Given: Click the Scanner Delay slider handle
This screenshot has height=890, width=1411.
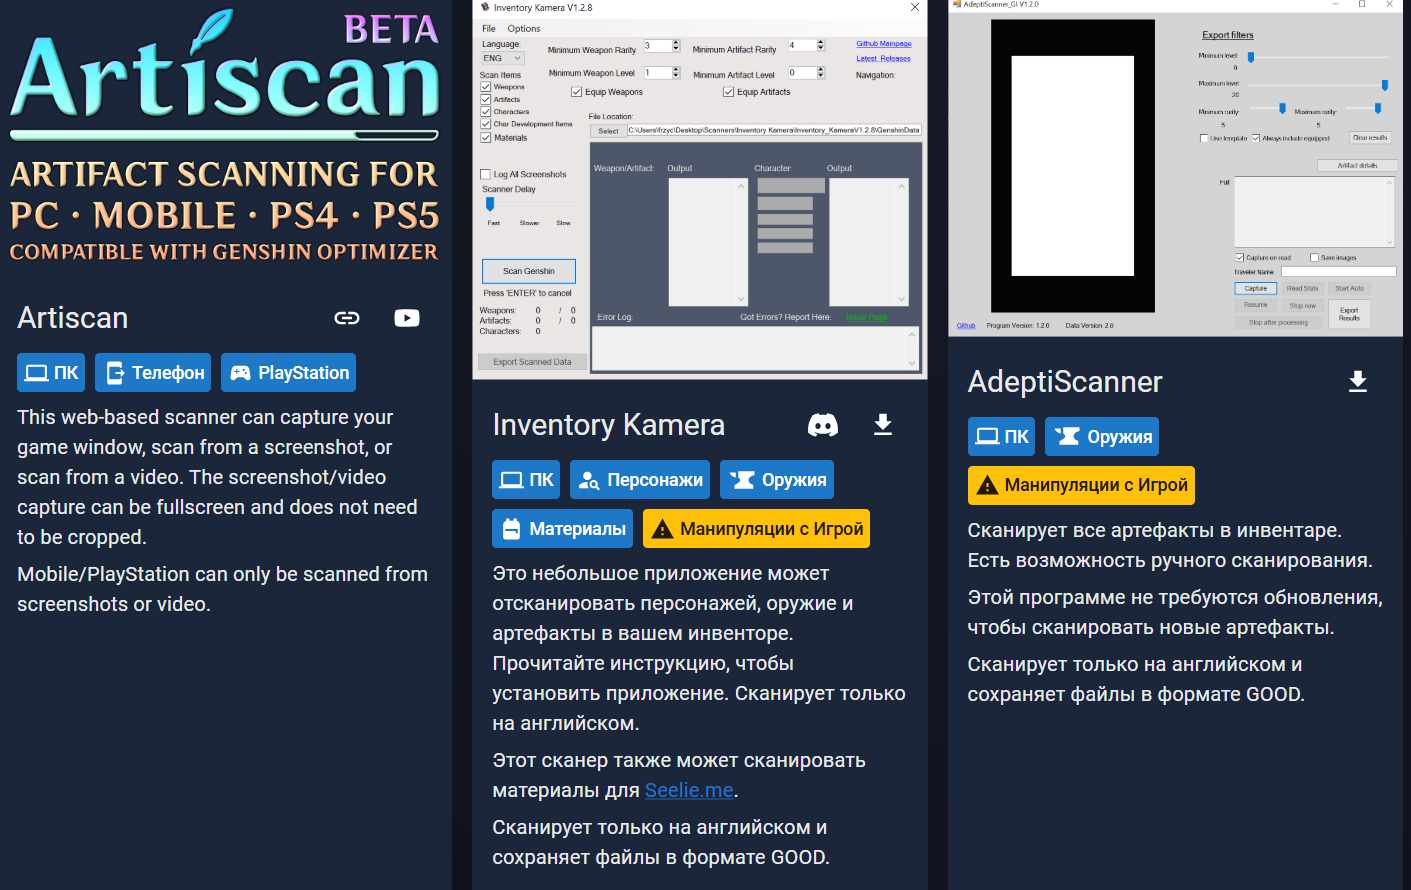Looking at the screenshot, I should [x=490, y=204].
